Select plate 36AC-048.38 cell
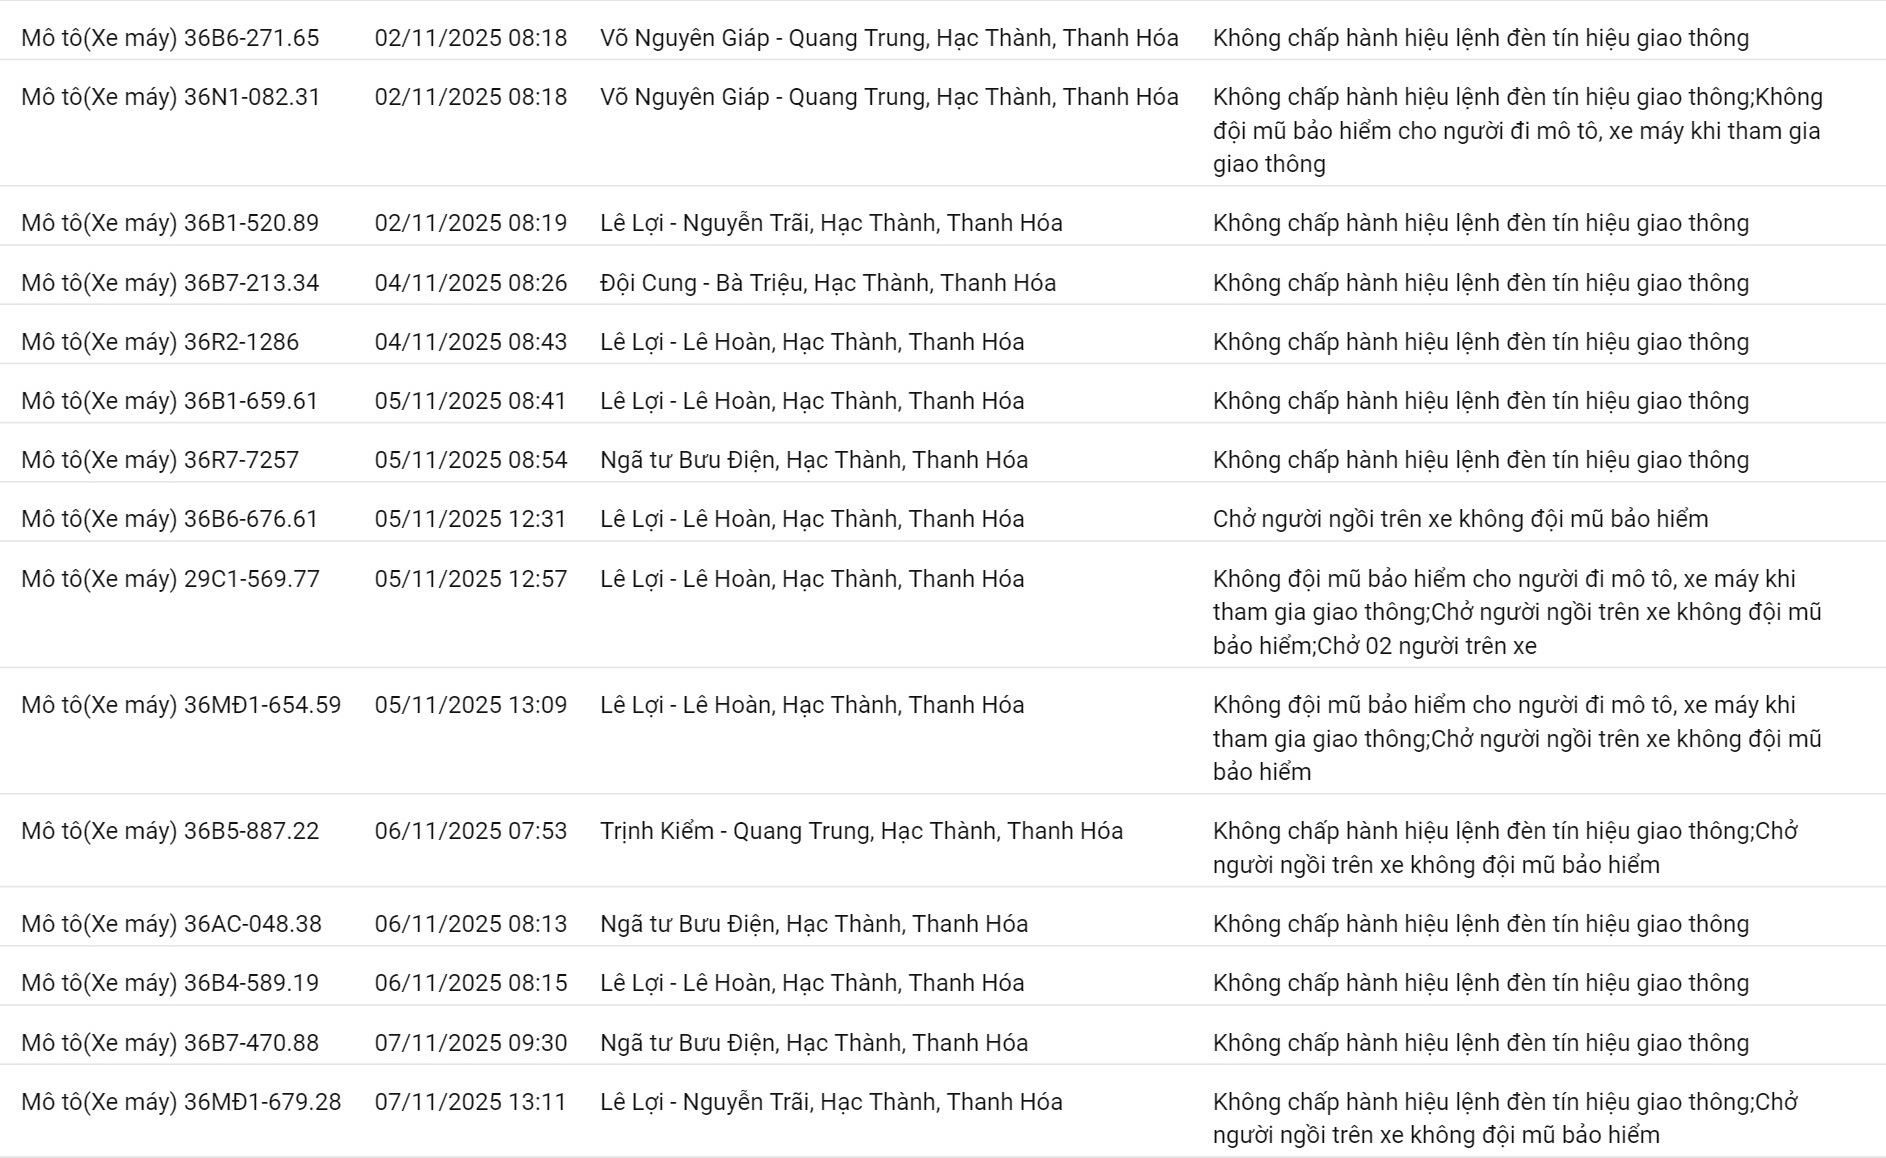 (x=171, y=924)
